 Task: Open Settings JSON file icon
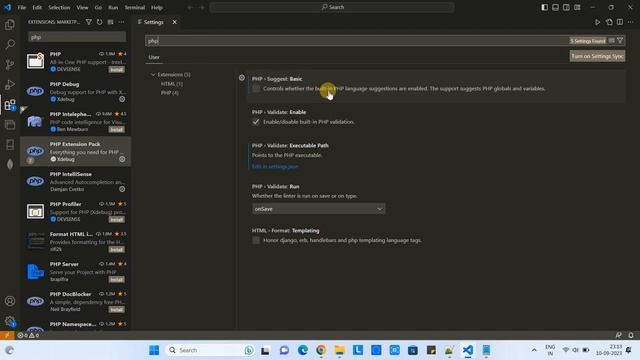pyautogui.click(x=609, y=22)
